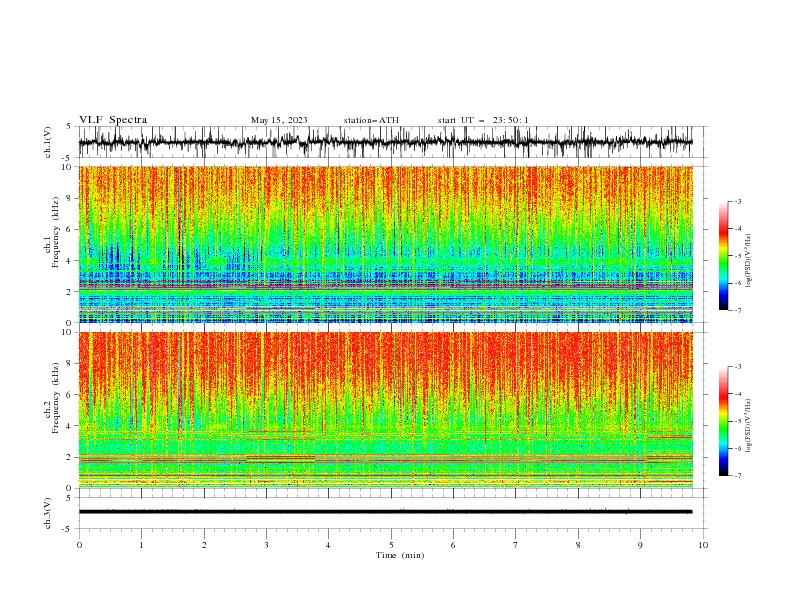Click time axis tick label "3"

266,545
